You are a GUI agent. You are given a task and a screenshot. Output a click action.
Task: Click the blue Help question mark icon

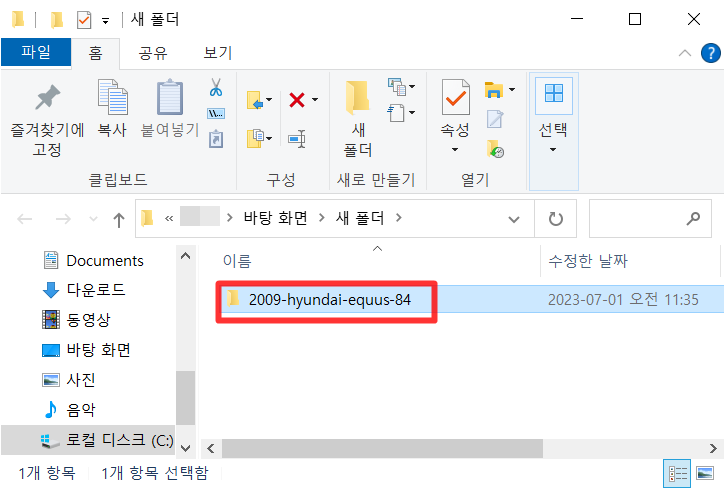[x=710, y=53]
